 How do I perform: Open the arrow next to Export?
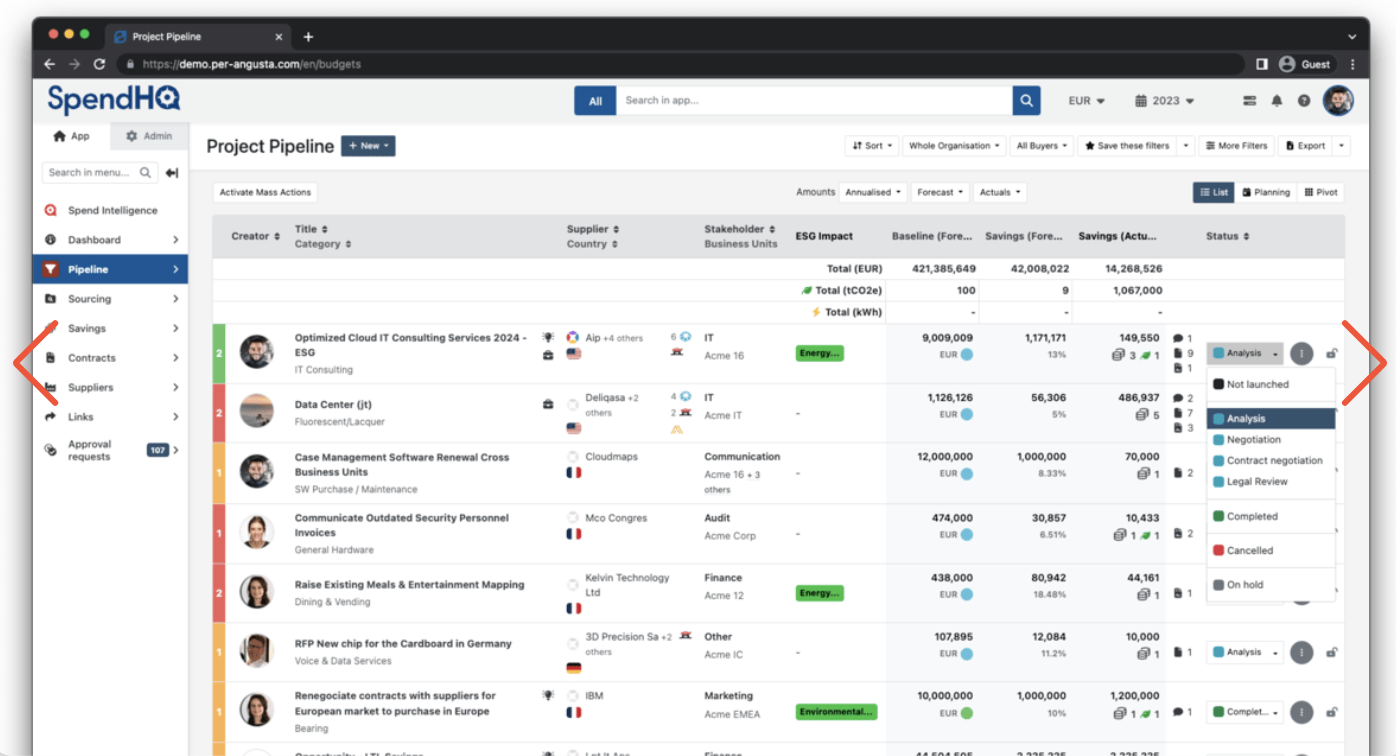[1341, 146]
